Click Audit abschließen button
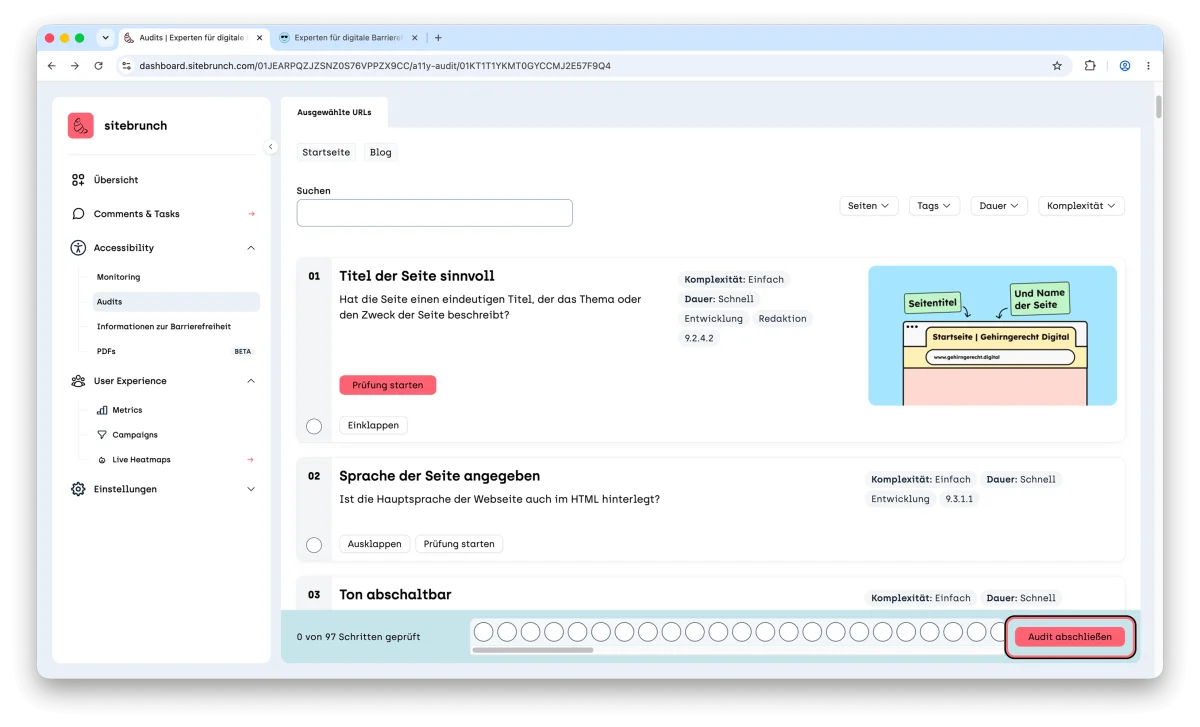This screenshot has height=727, width=1200. coord(1070,637)
